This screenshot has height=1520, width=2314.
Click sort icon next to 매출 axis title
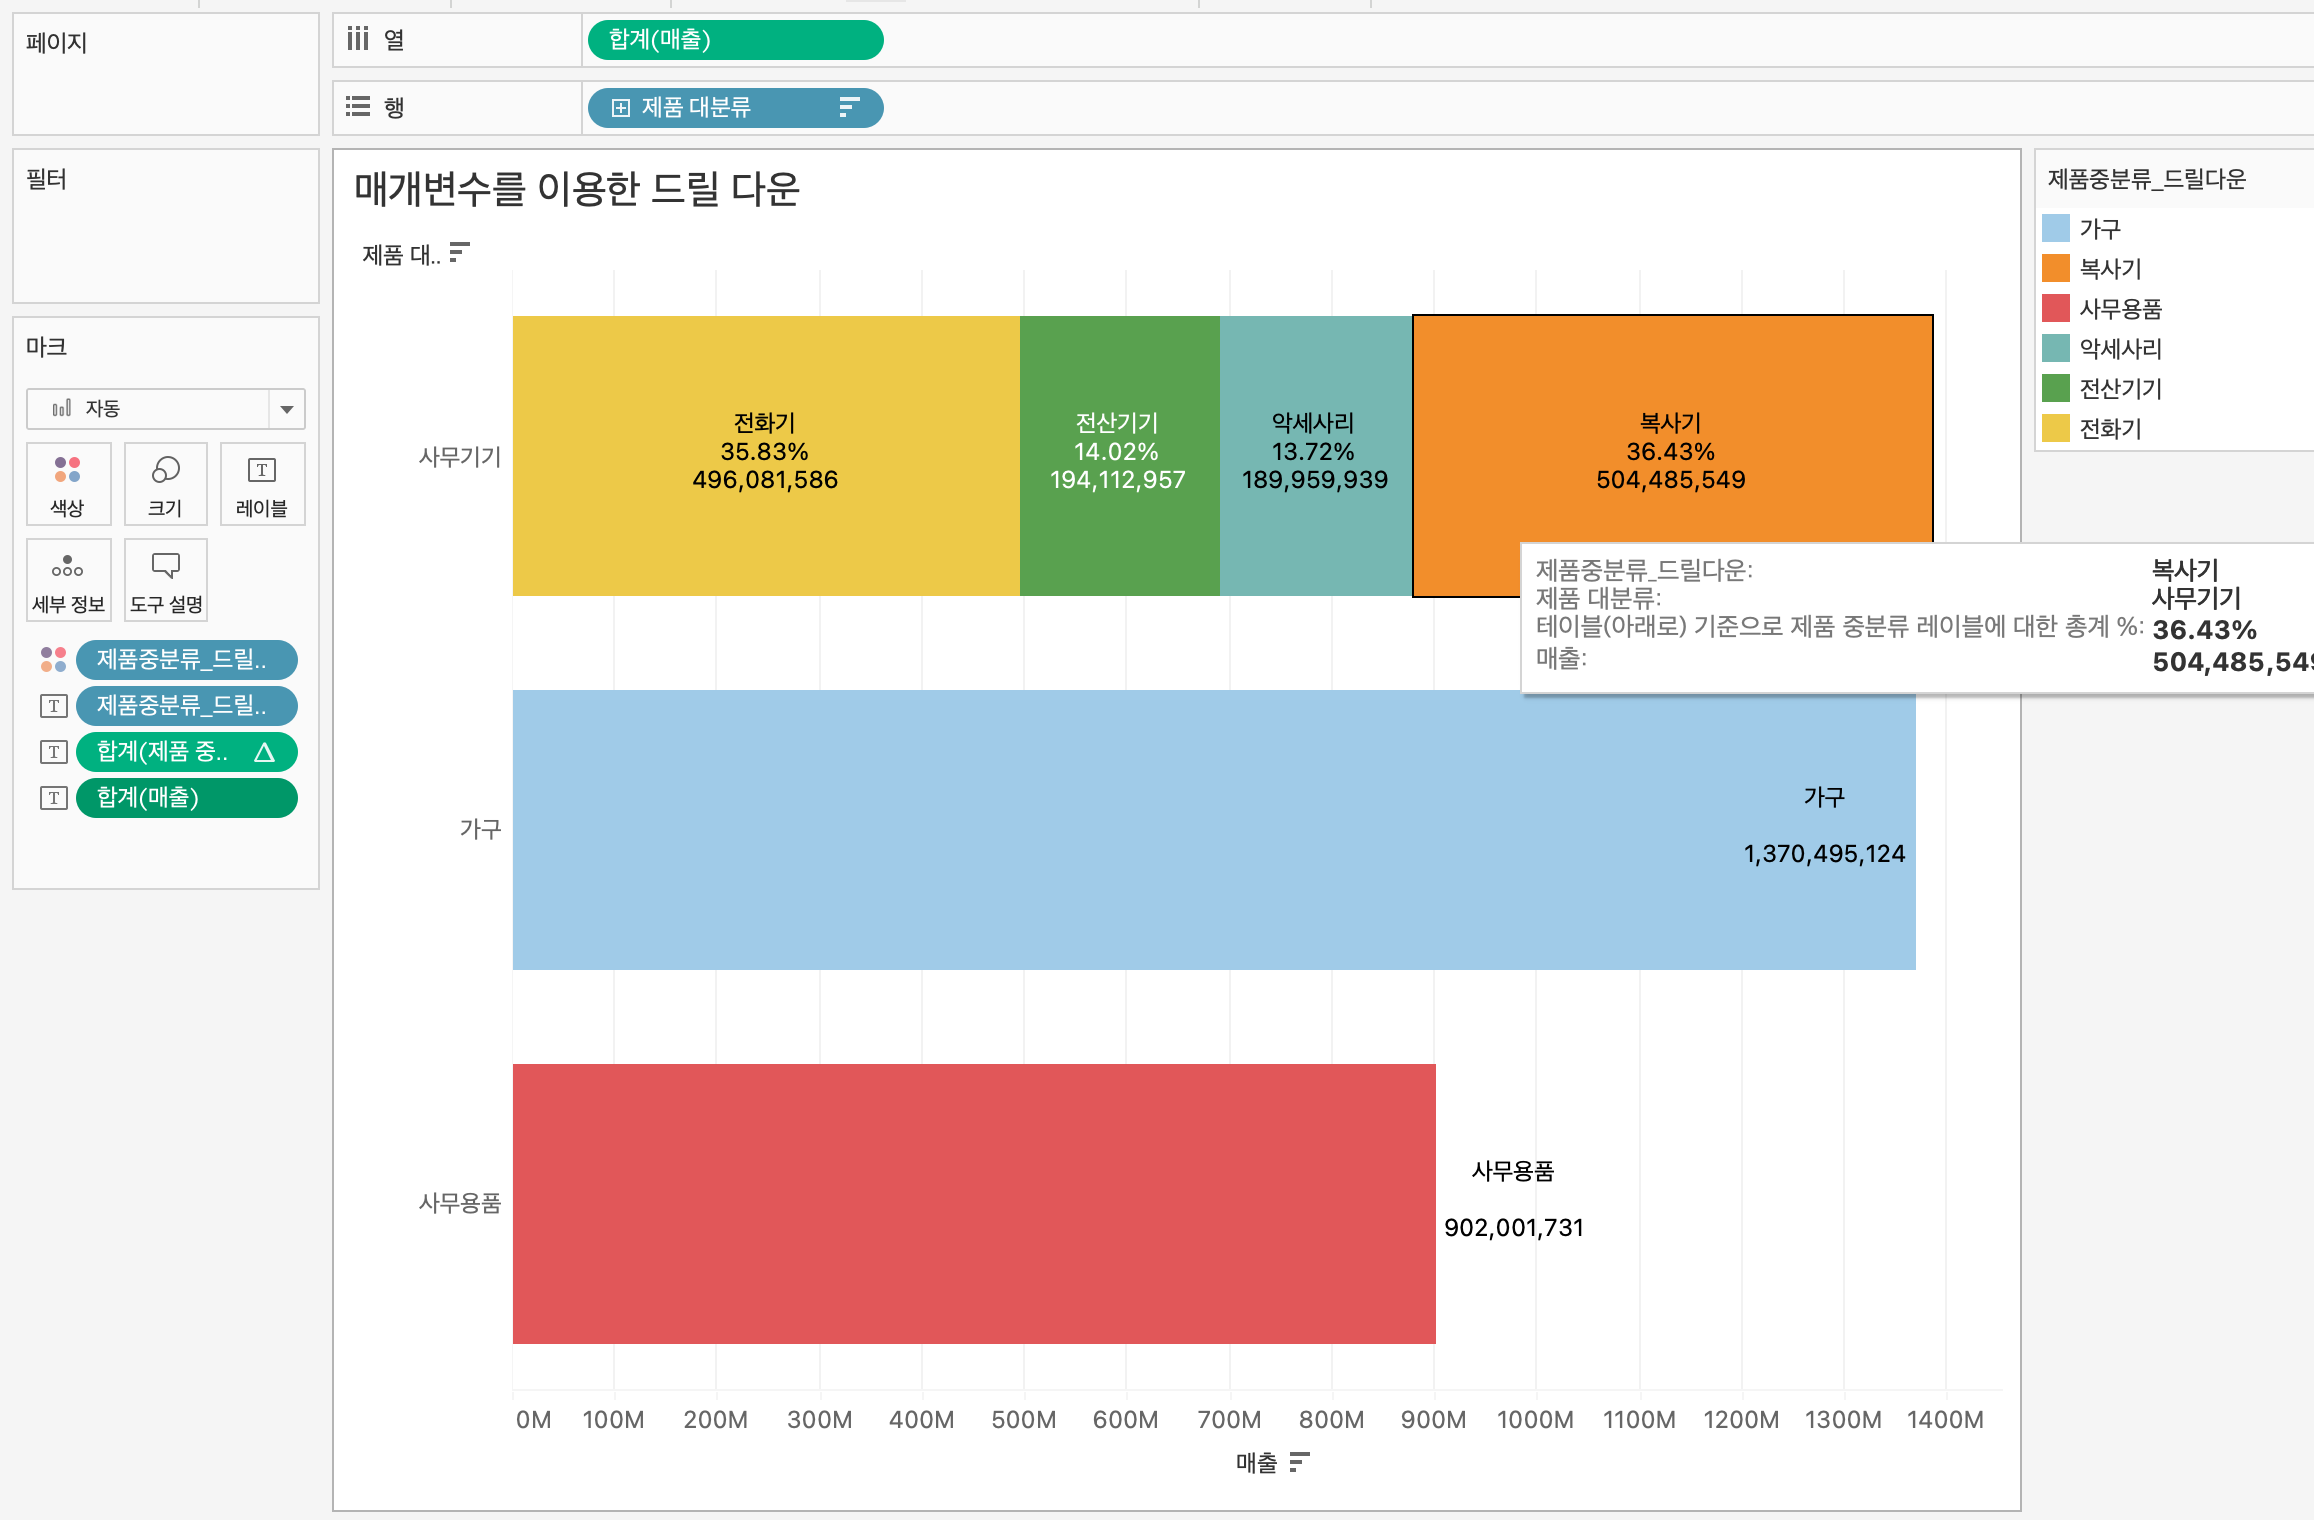(x=1299, y=1463)
